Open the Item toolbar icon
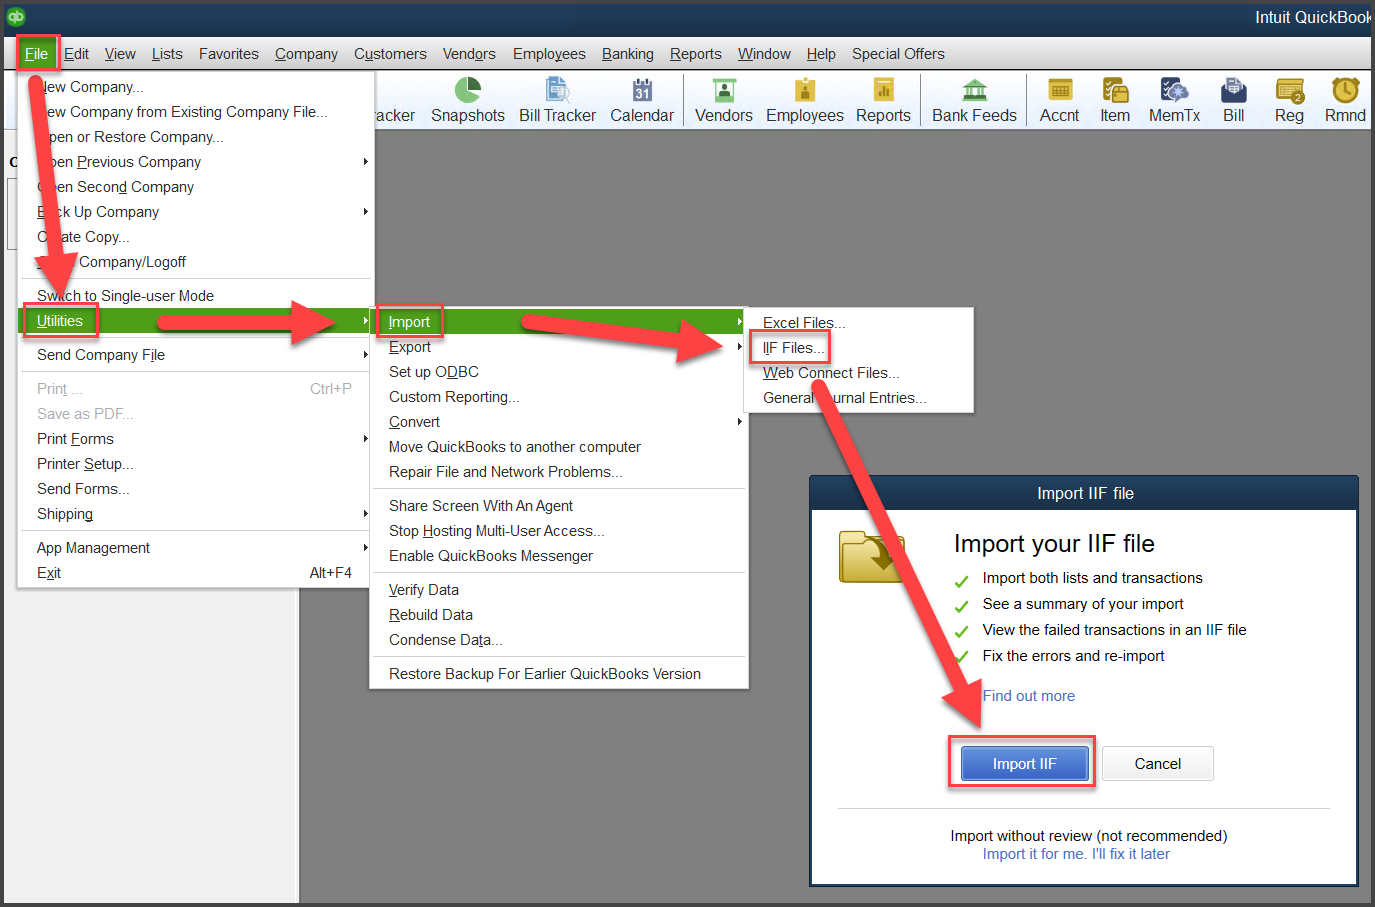Screen dimensions: 1375x907 coord(1115,101)
